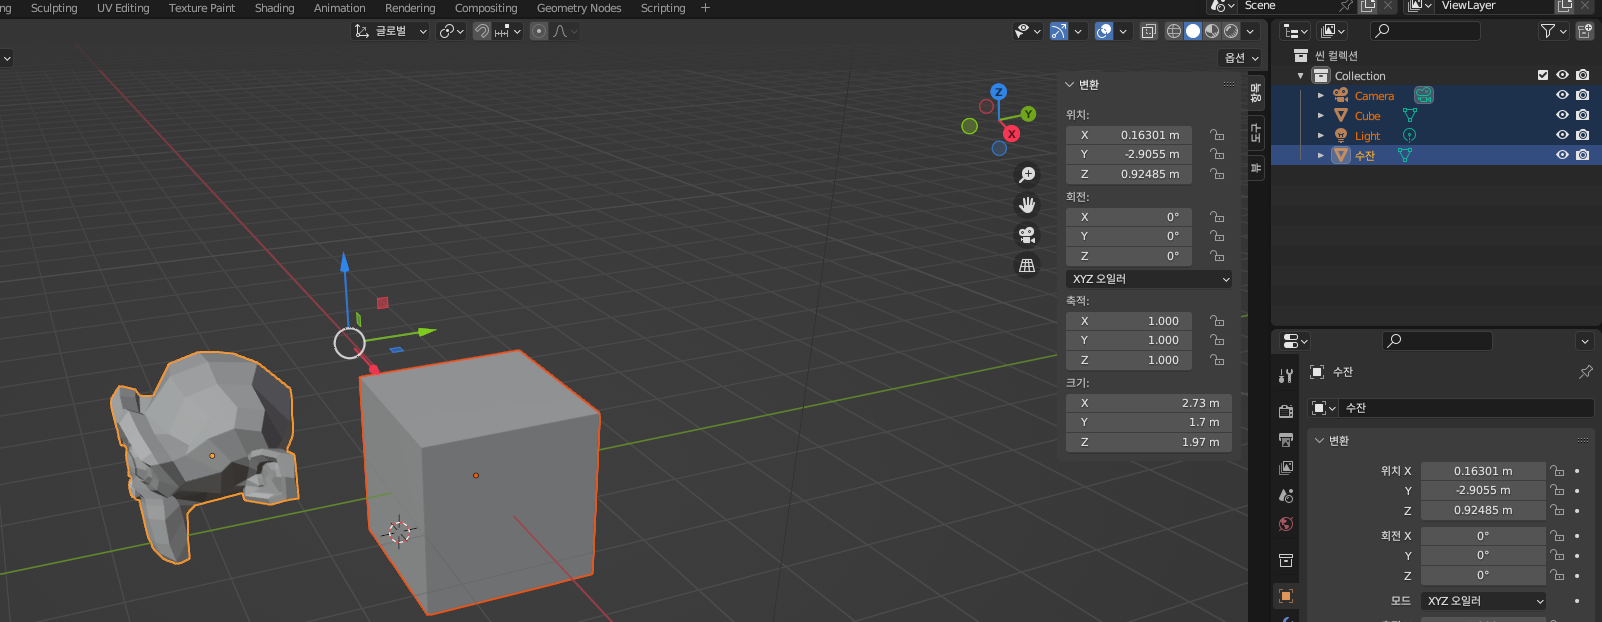The image size is (1602, 622).
Task: Click the green Y axis on navigation gizmo
Action: [x=1028, y=114]
